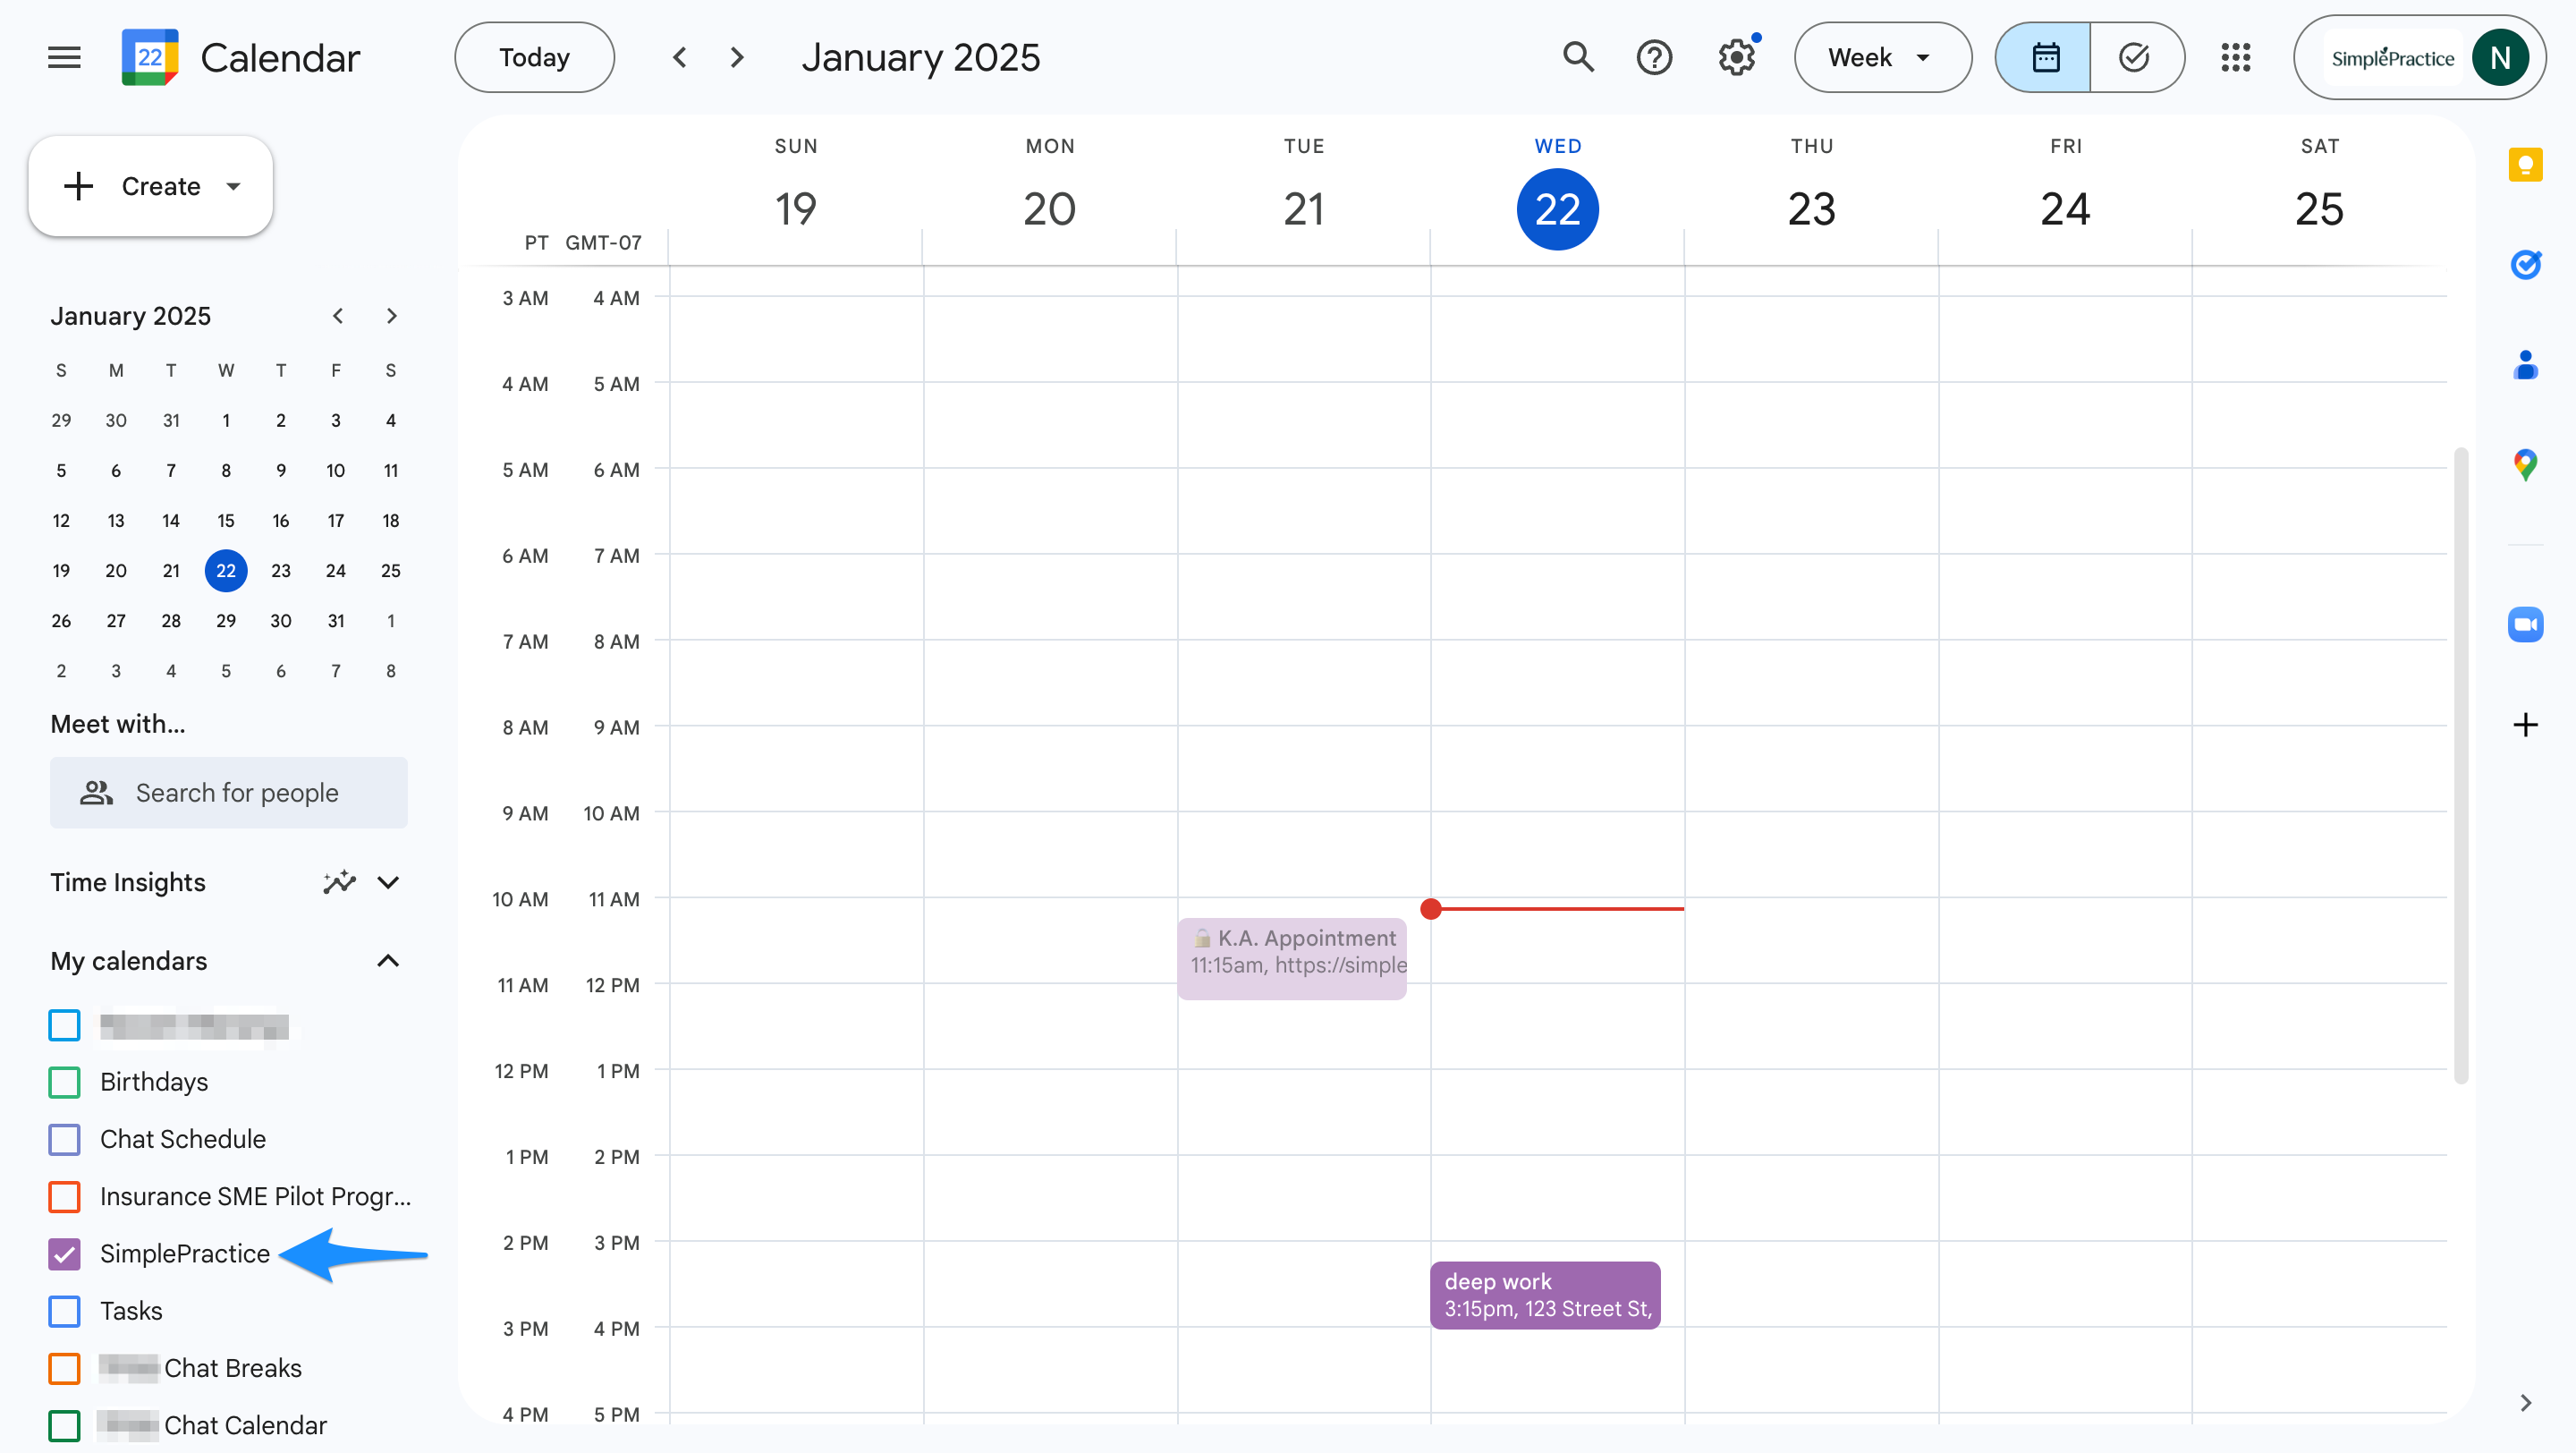Uncheck the SimplePractice calendar checkbox
The image size is (2576, 1453).
(x=64, y=1253)
